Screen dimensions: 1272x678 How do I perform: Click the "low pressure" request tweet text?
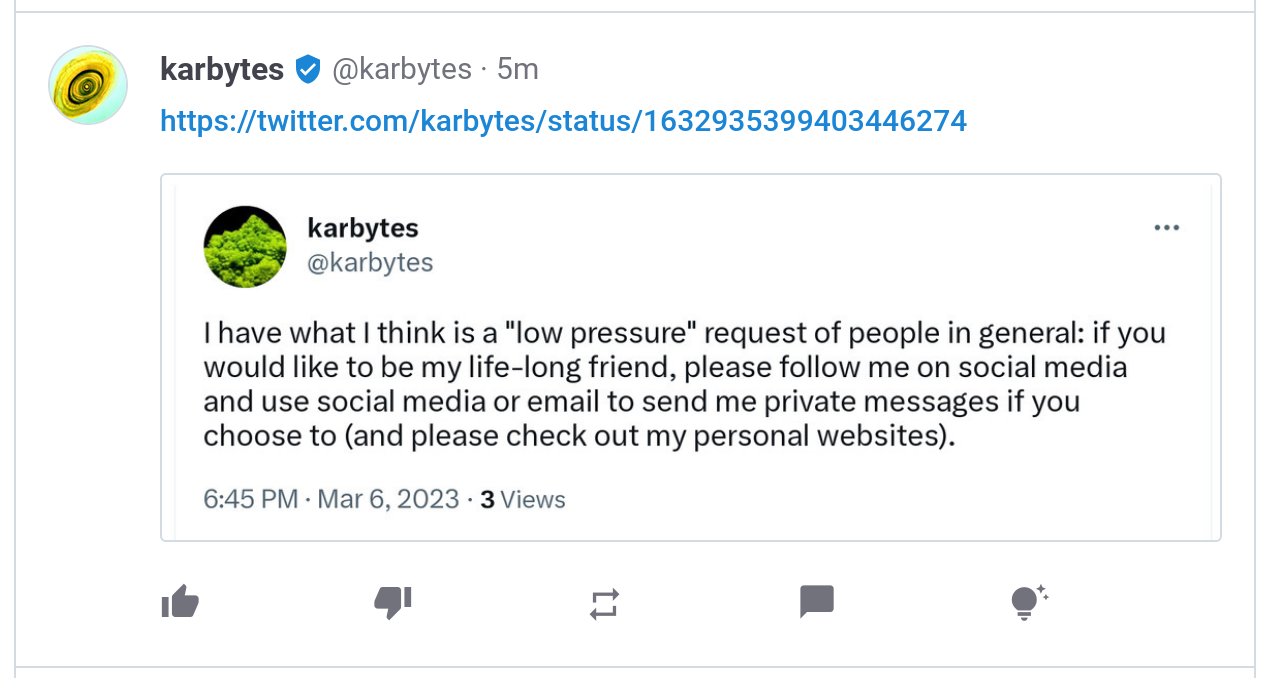coord(685,384)
